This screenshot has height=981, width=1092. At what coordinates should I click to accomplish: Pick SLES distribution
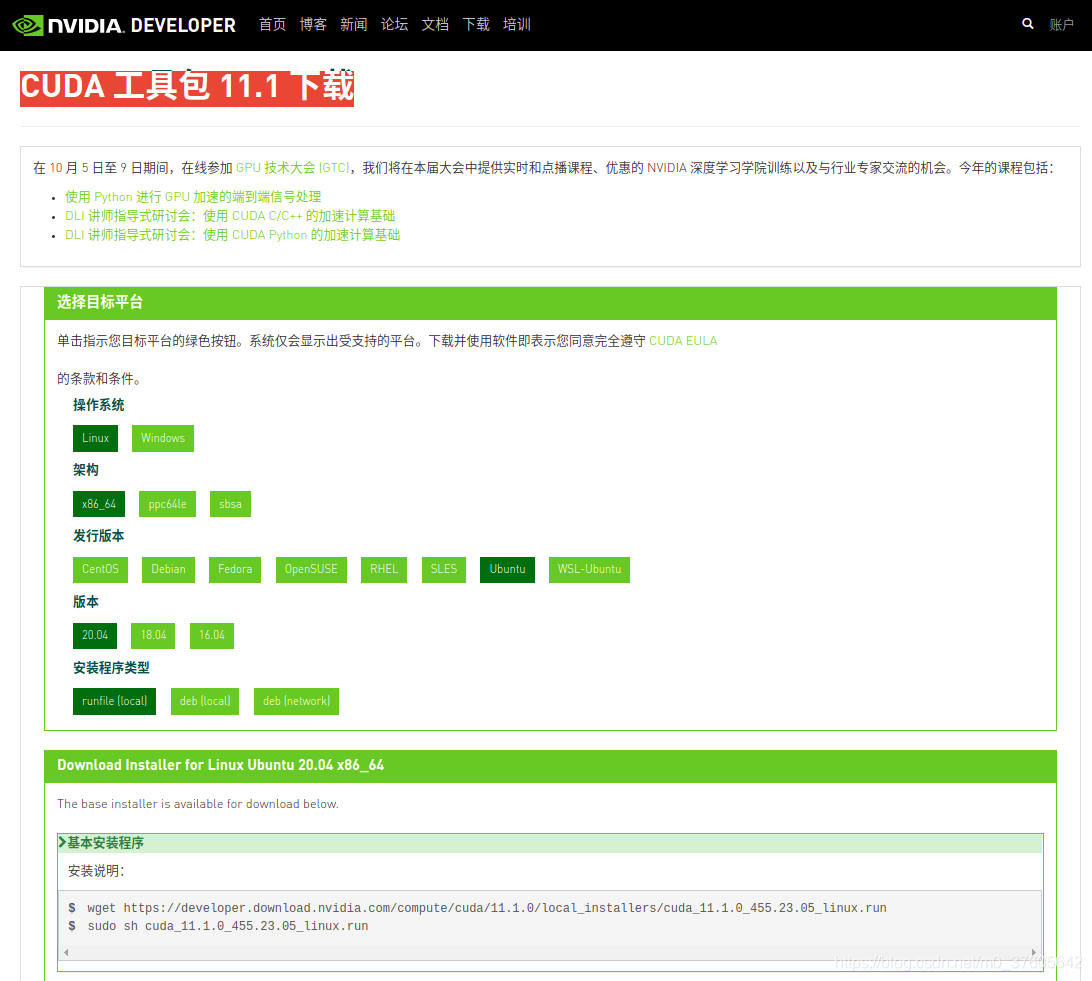tap(444, 570)
